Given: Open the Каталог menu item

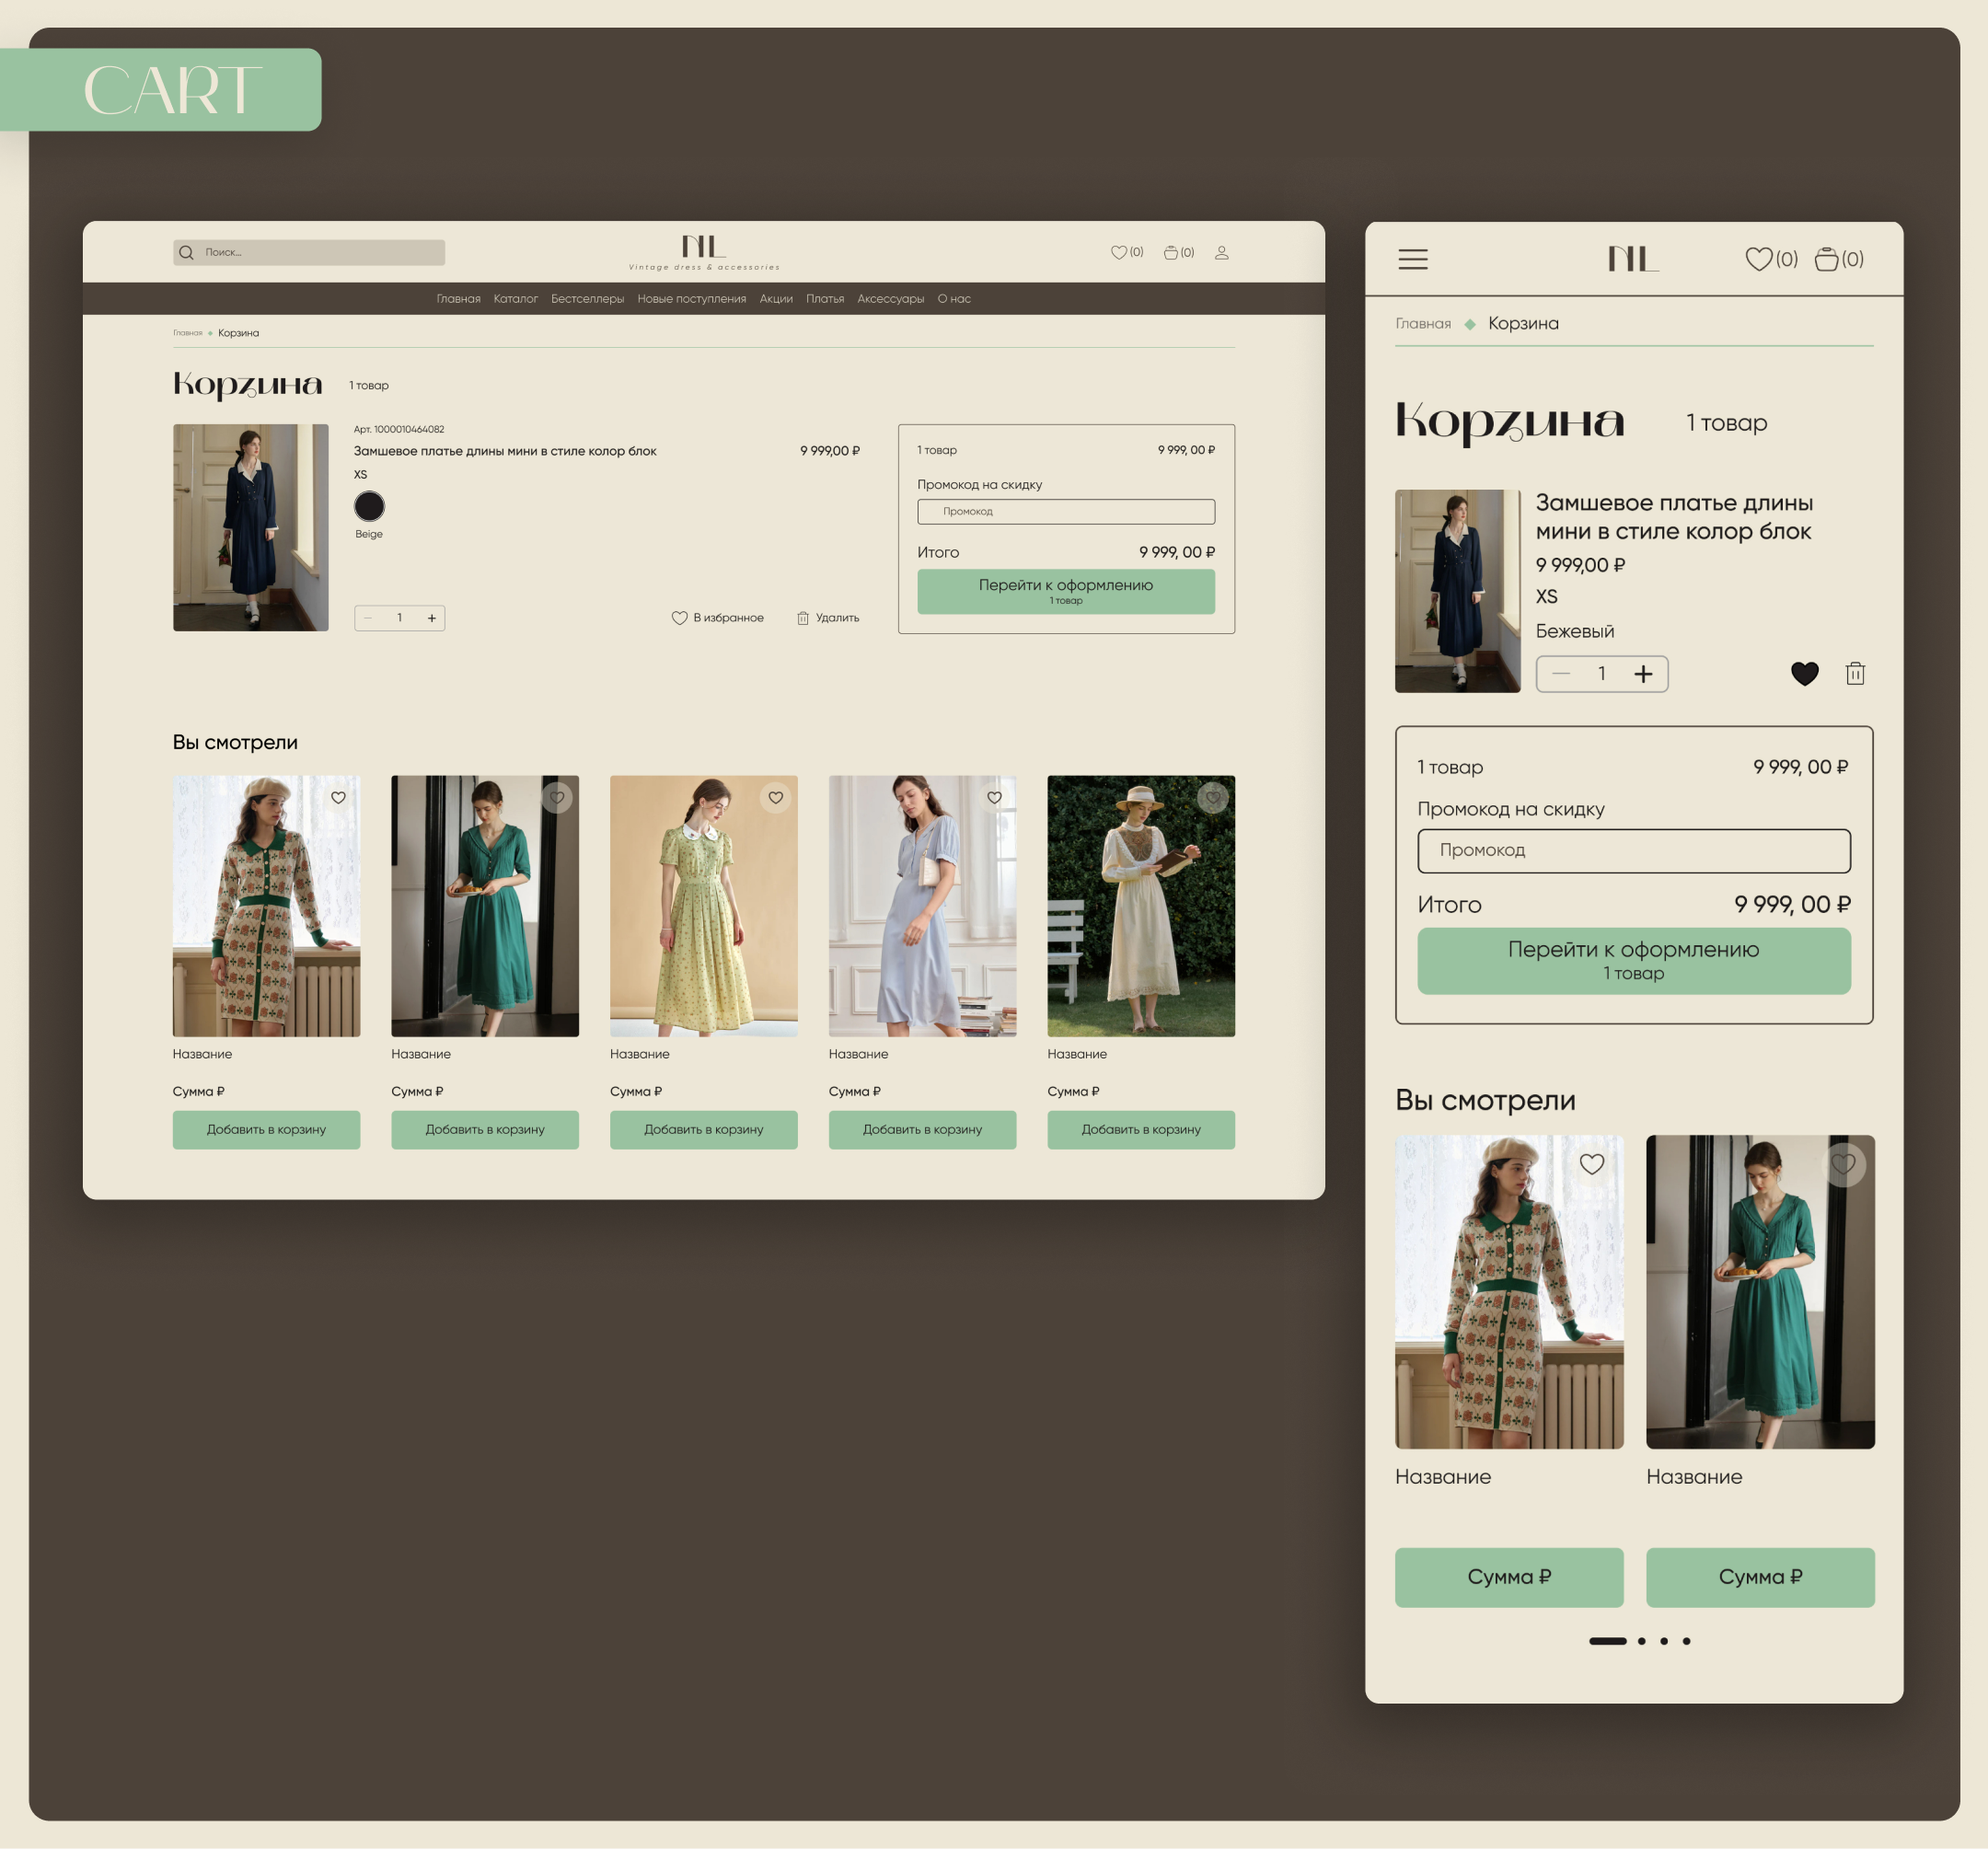Looking at the screenshot, I should click(x=515, y=298).
